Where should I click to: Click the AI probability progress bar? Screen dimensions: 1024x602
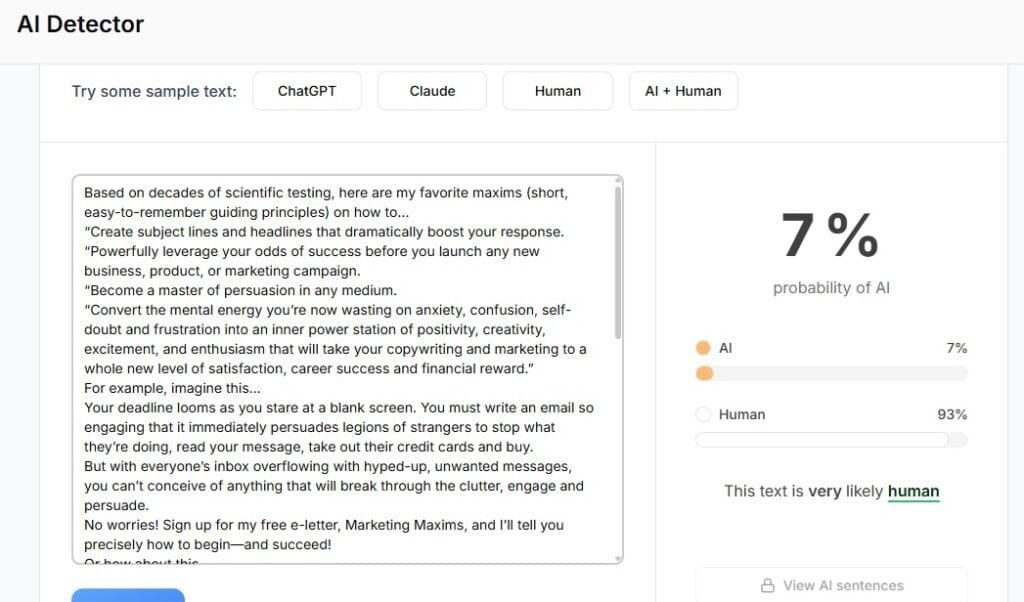(x=831, y=374)
